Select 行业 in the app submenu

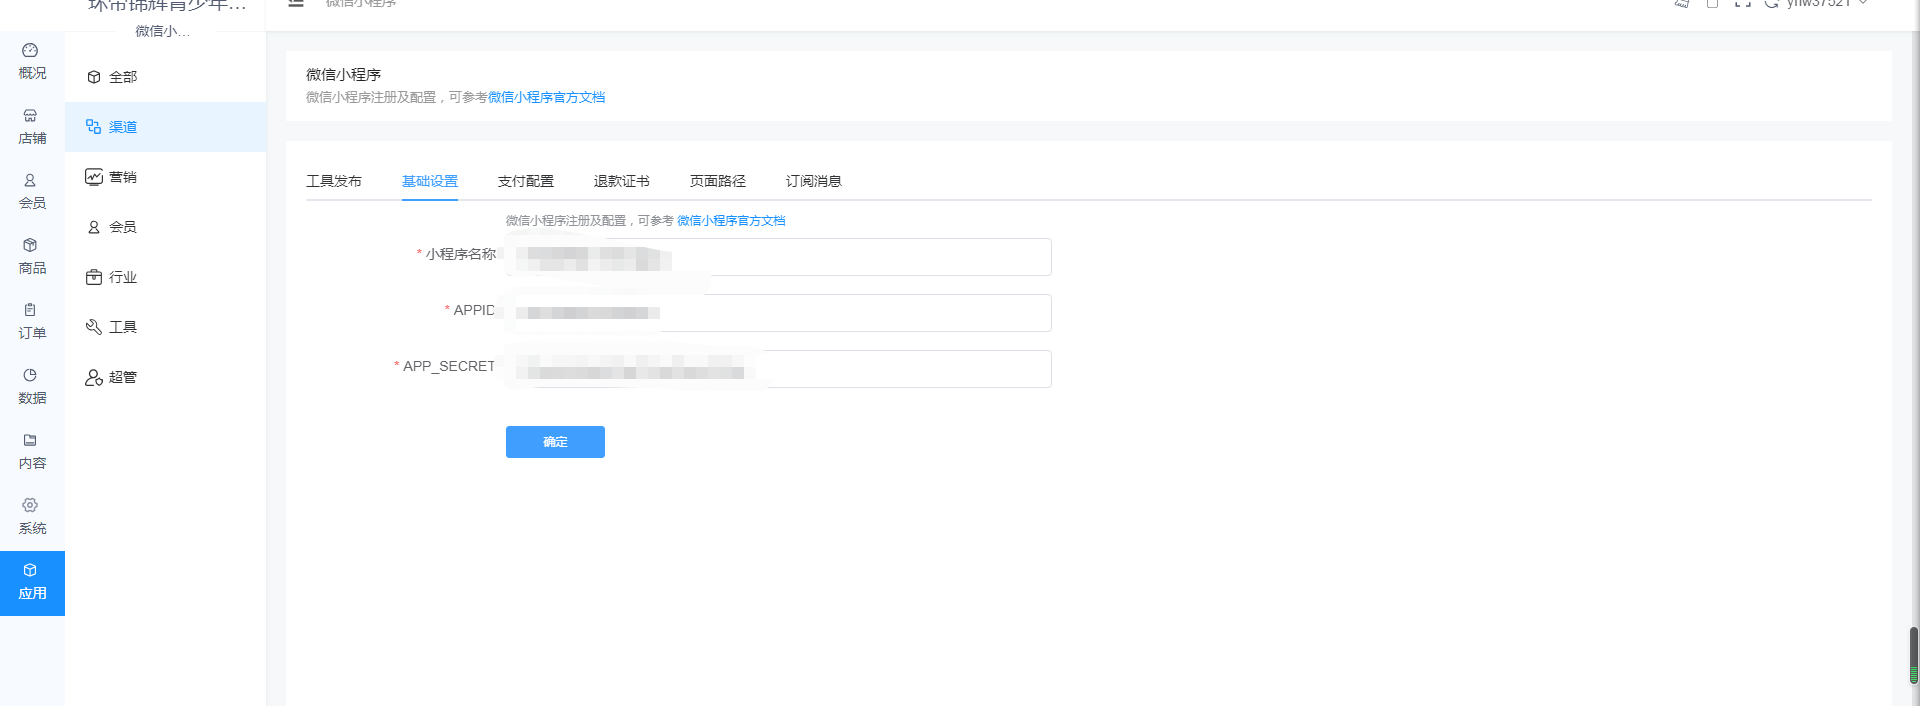pos(166,277)
